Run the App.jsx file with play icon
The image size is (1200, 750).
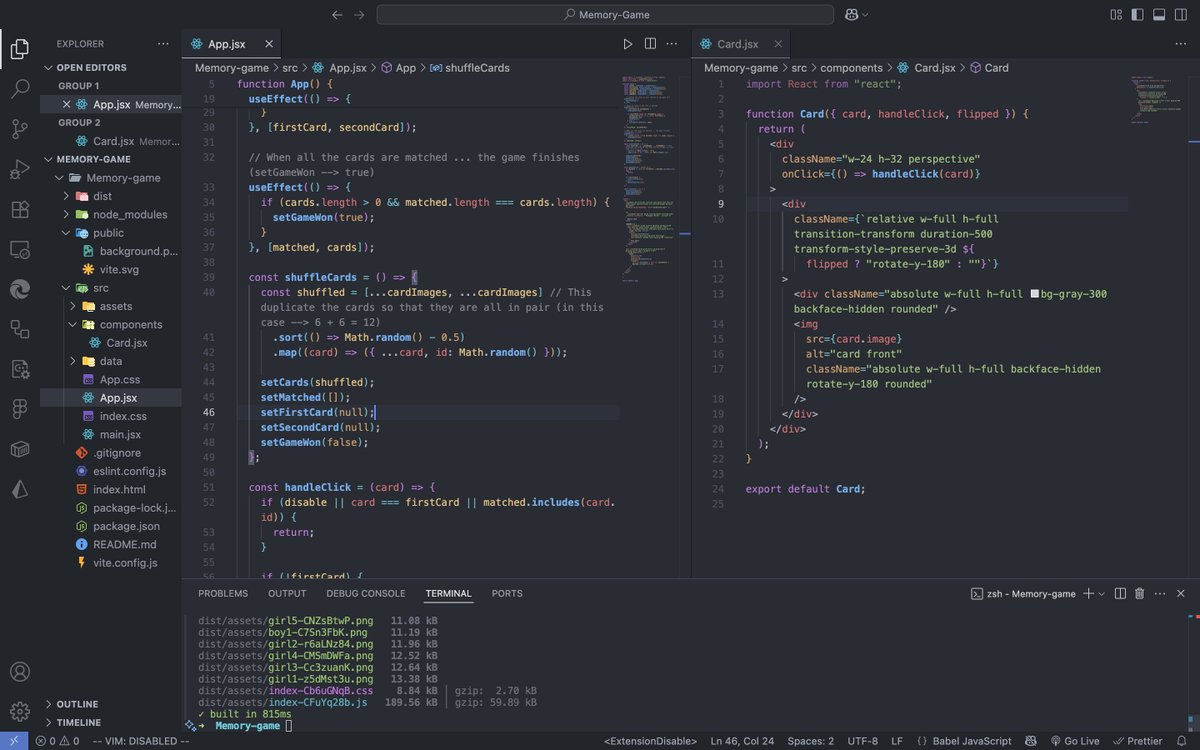[x=628, y=44]
